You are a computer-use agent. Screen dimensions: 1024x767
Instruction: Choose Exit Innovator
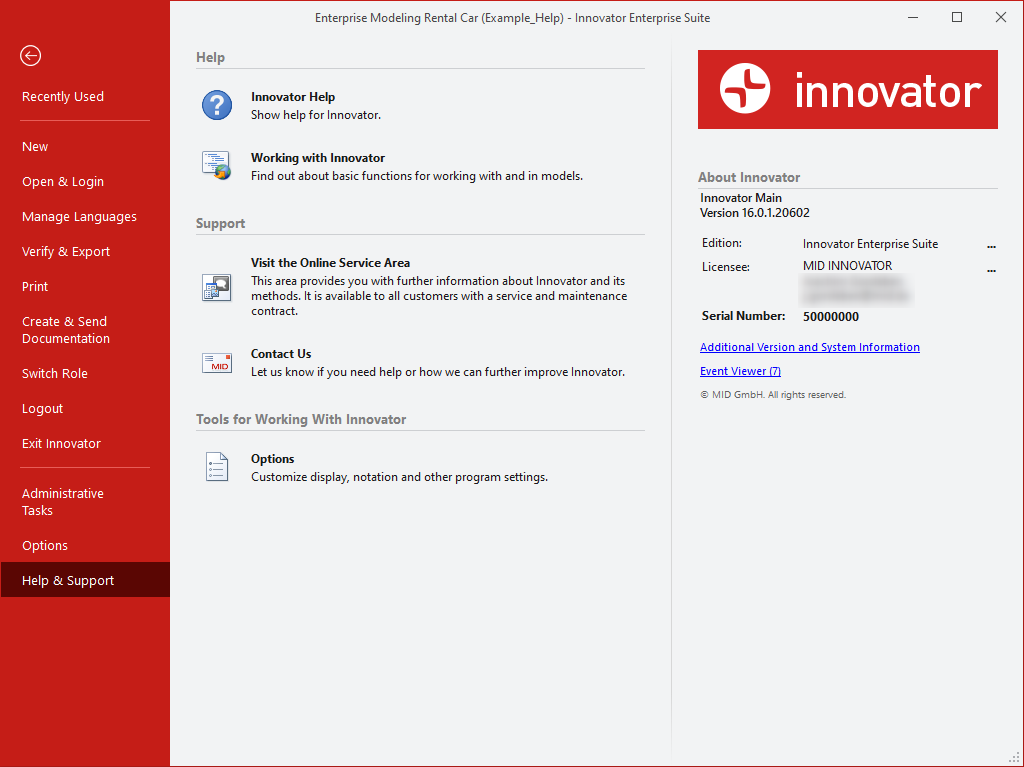(x=61, y=444)
